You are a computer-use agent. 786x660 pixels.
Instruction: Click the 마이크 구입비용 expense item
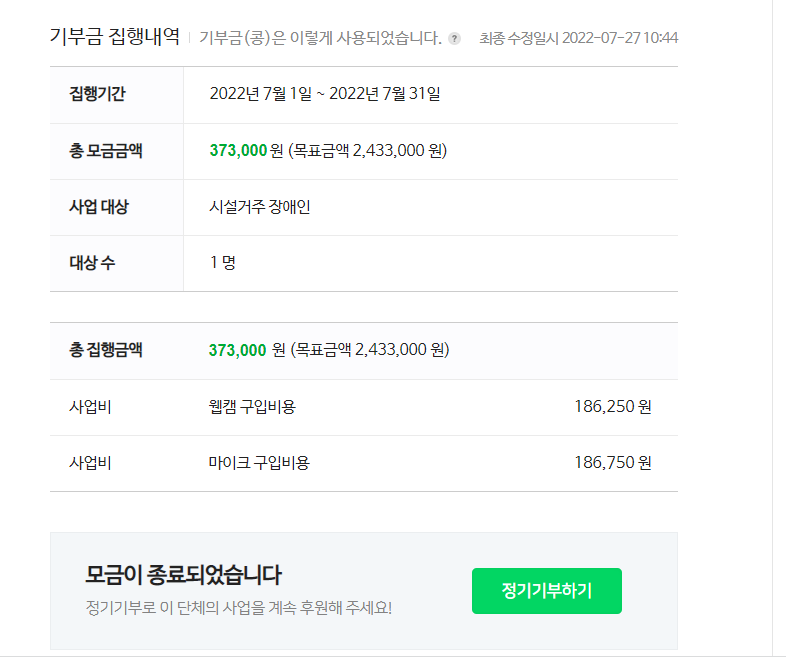[259, 463]
